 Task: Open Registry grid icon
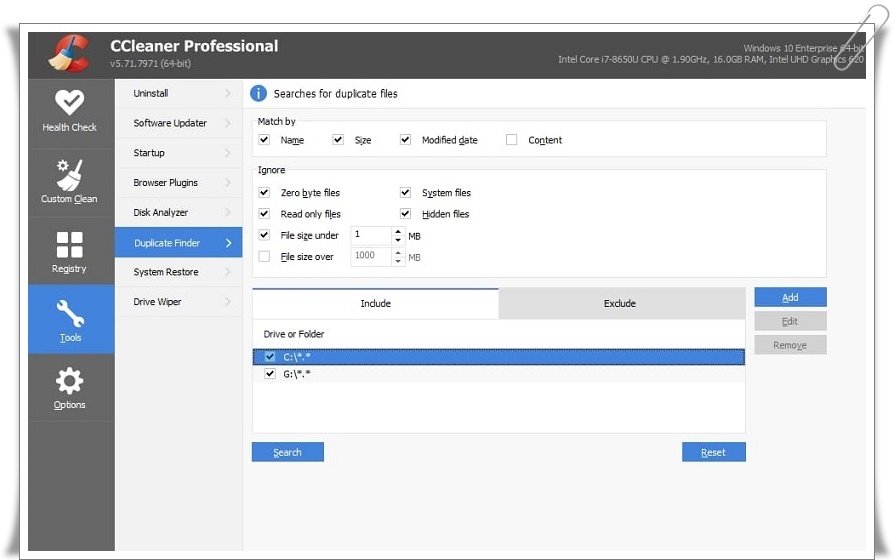[x=70, y=245]
